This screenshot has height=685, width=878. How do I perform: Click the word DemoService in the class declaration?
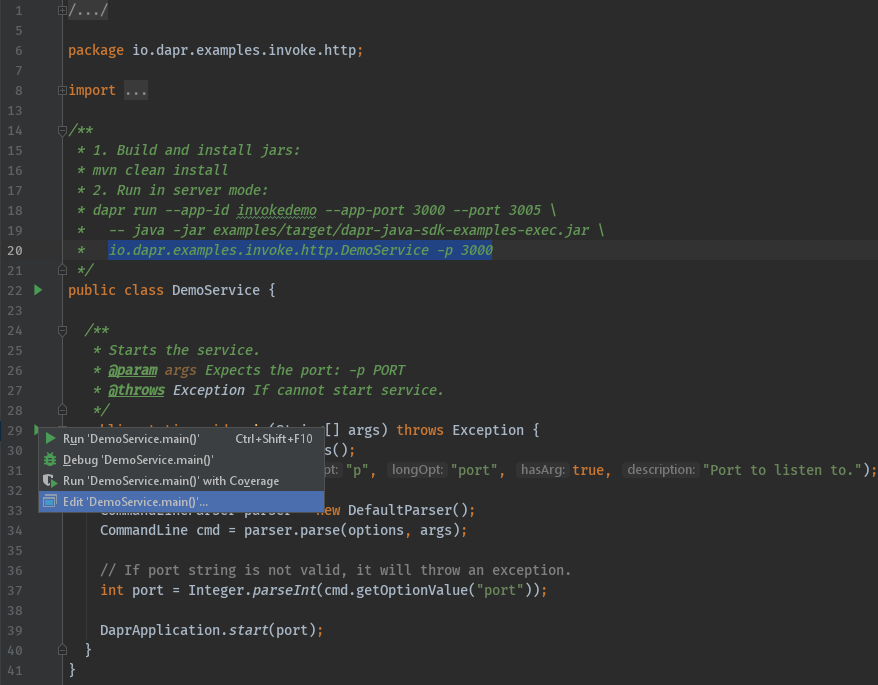coord(216,290)
